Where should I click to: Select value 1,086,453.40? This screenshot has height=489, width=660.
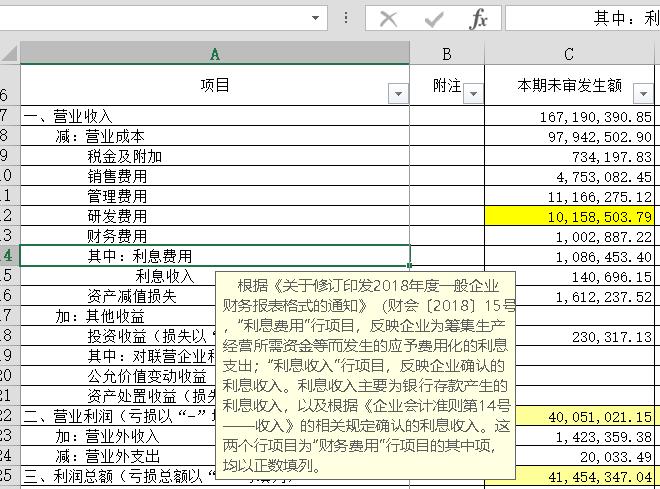tap(570, 256)
